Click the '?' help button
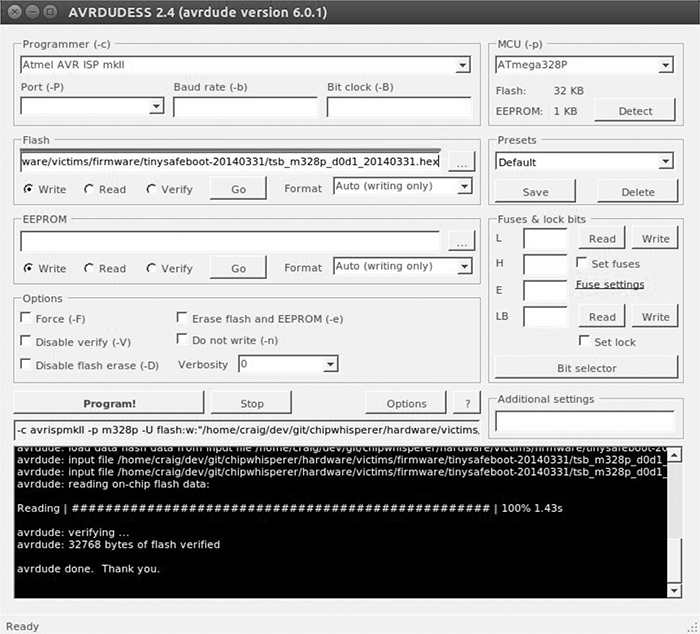The height and width of the screenshot is (634, 700). pyautogui.click(x=465, y=403)
